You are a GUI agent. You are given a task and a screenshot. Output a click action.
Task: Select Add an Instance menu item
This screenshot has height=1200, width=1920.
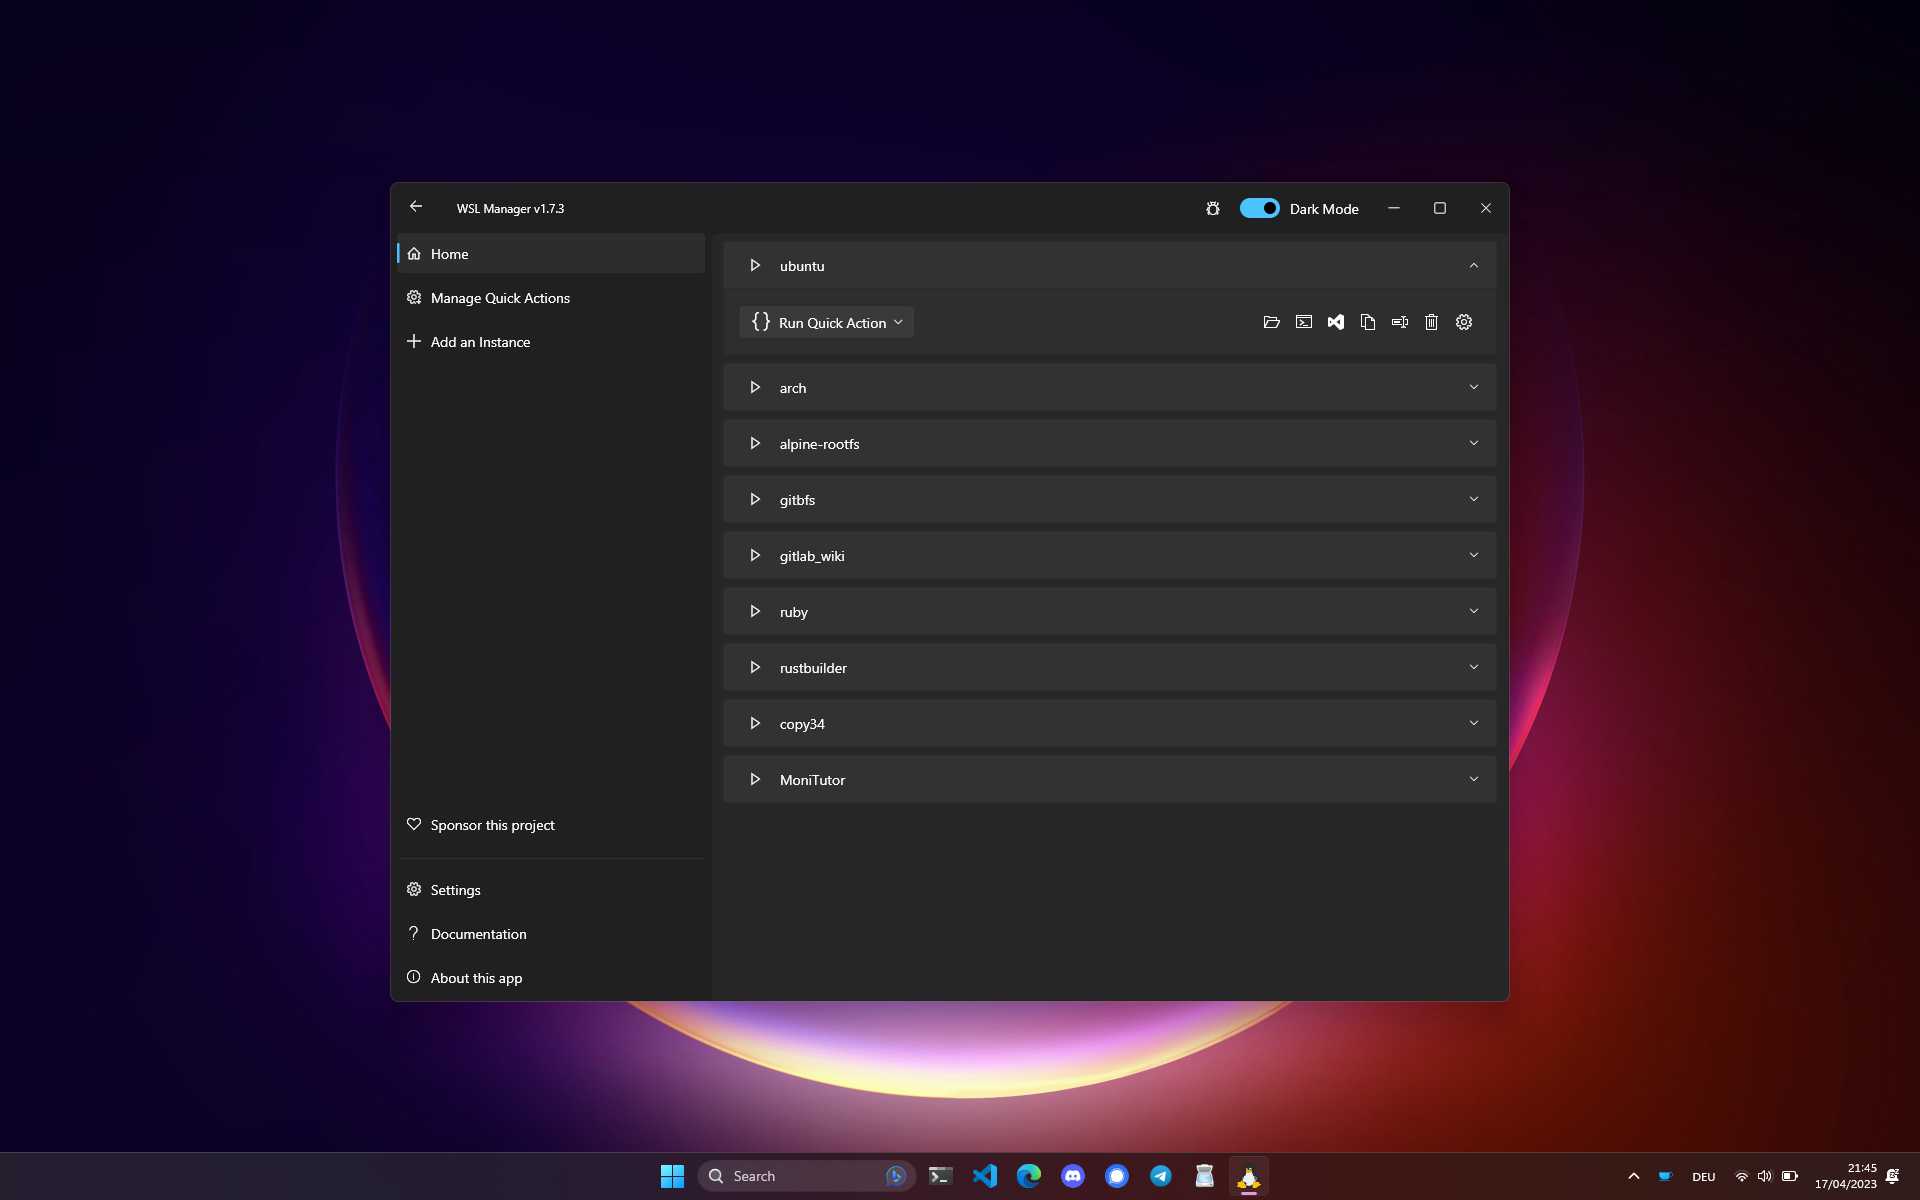(x=480, y=340)
